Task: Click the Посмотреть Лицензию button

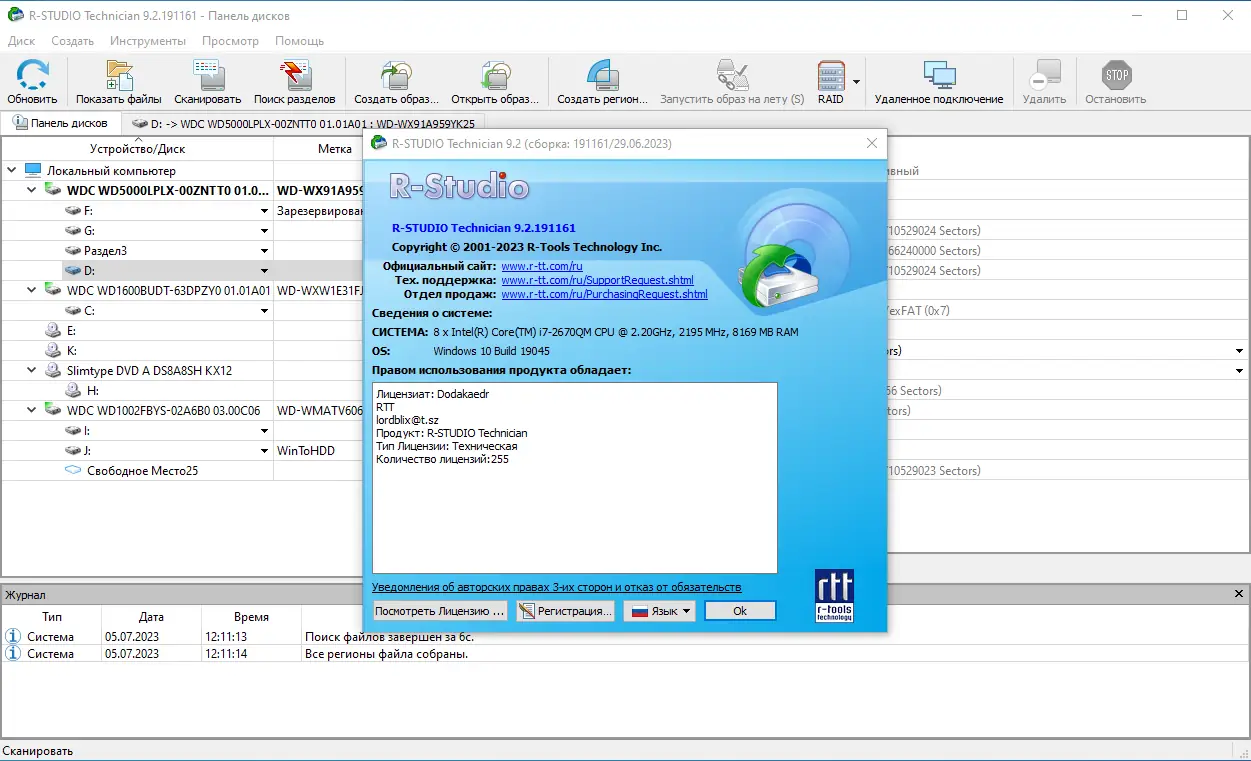Action: 442,610
